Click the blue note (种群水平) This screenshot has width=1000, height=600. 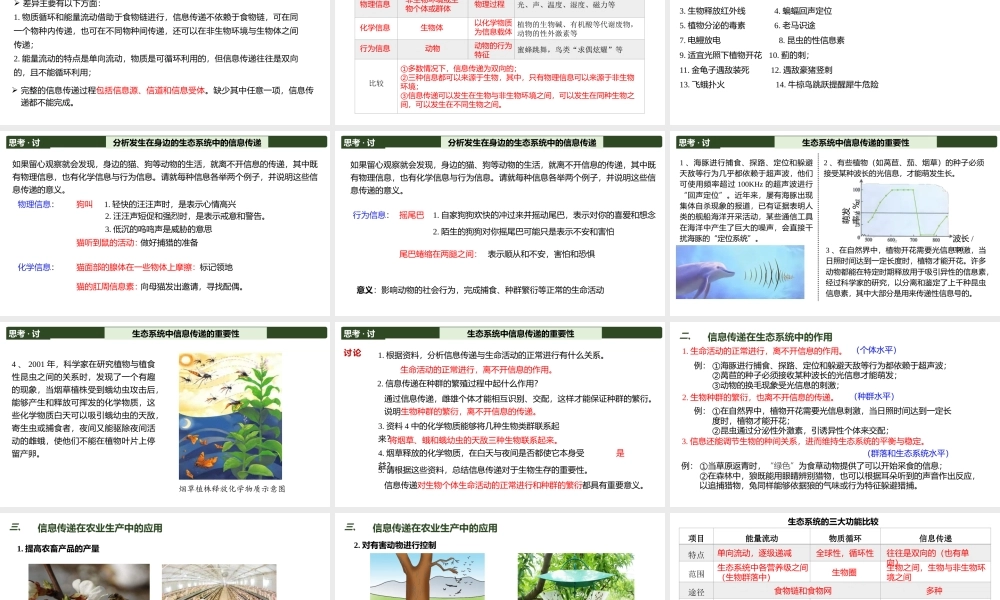coord(874,396)
